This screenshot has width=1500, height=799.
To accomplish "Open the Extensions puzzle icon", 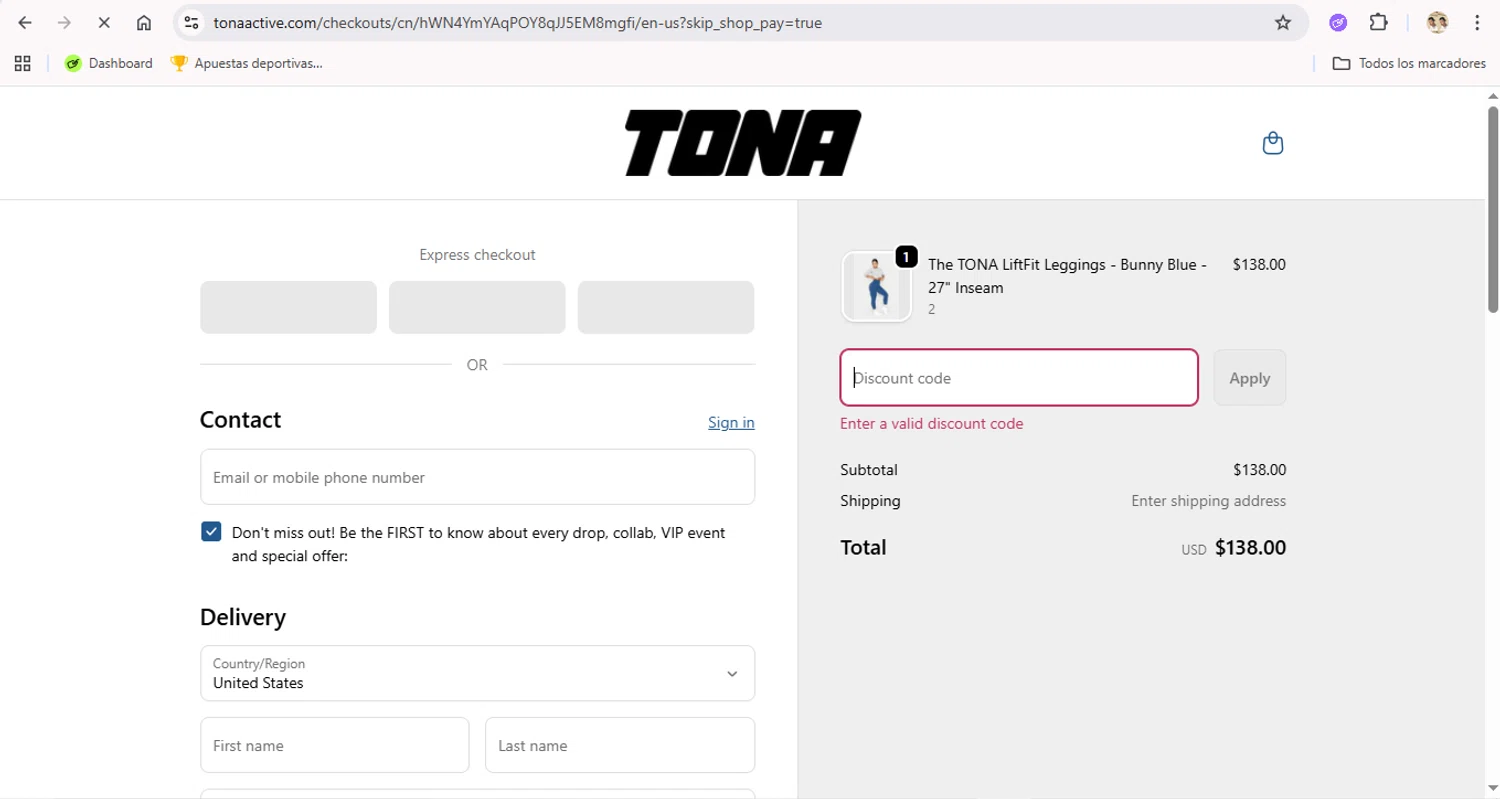I will 1378,23.
